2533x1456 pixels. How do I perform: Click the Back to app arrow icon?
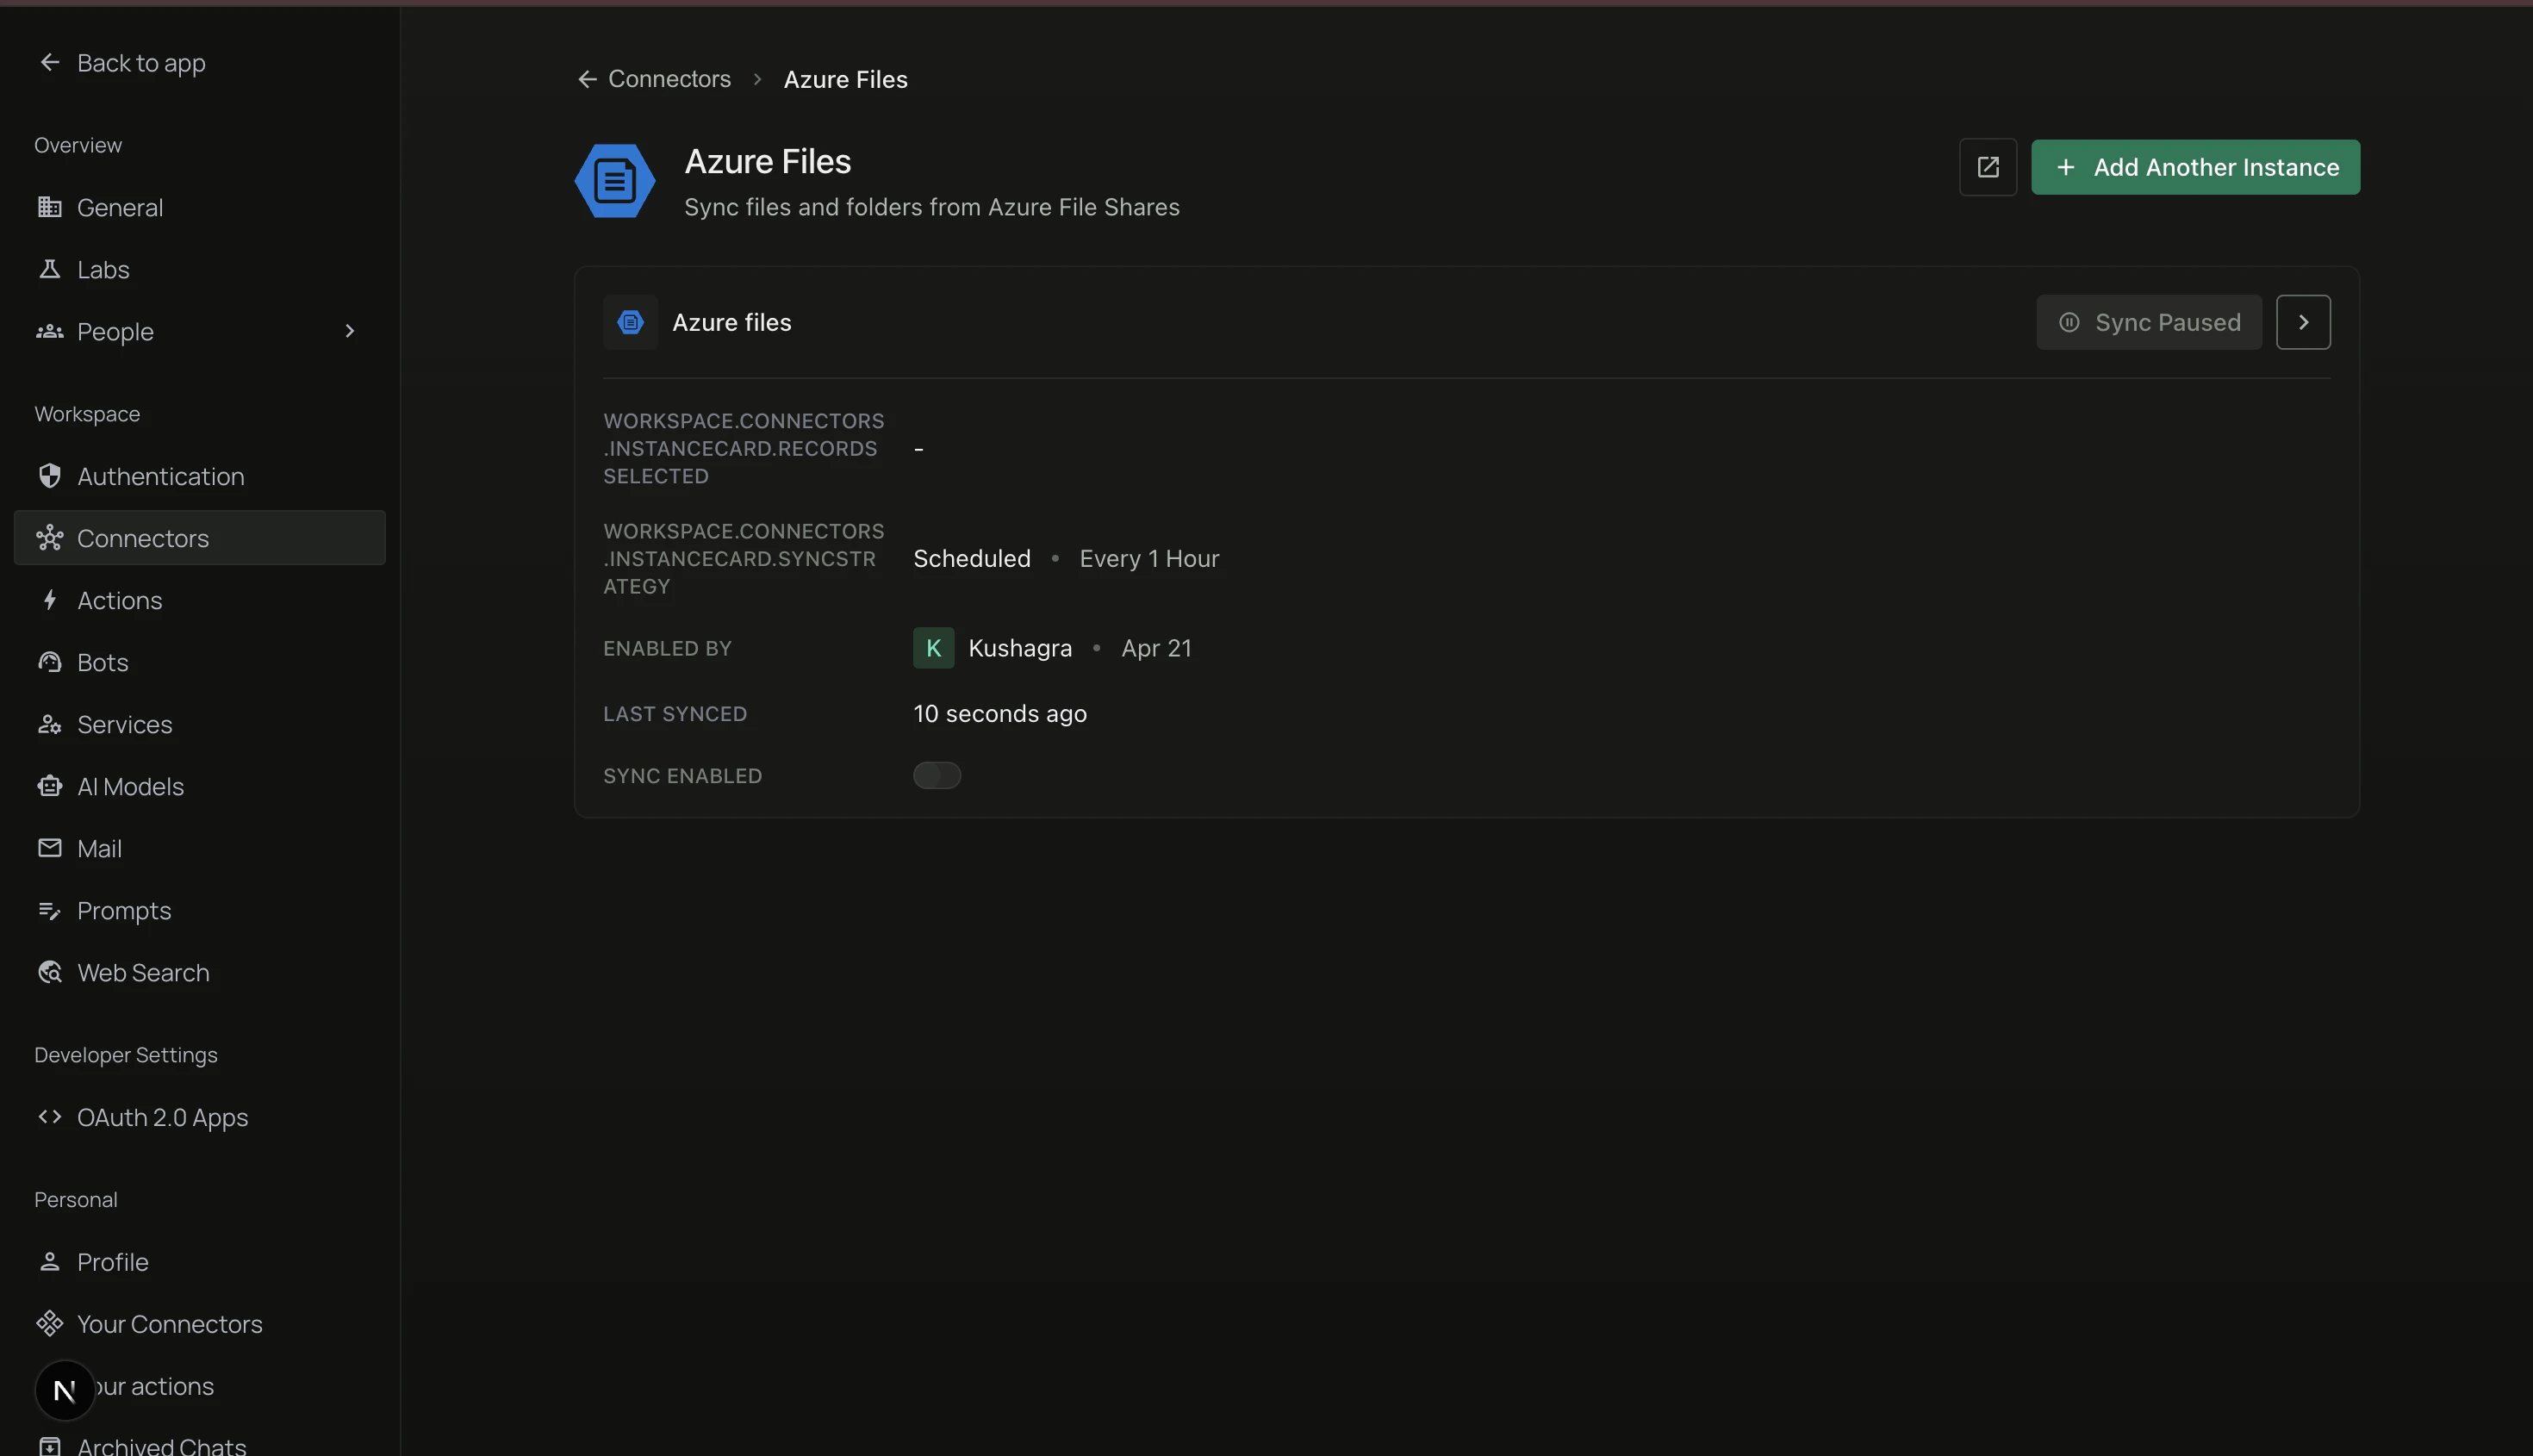tap(50, 62)
